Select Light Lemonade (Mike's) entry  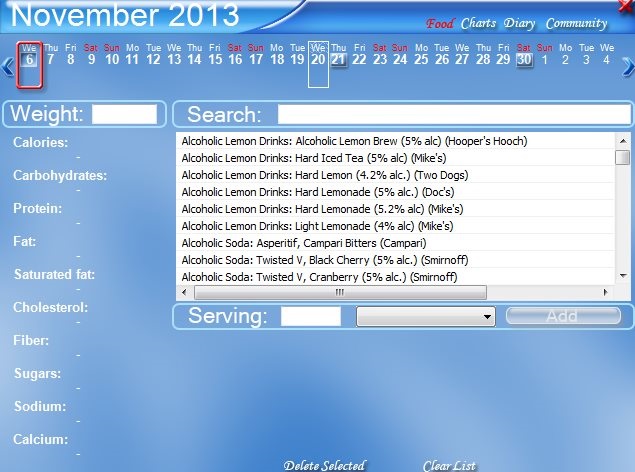[x=395, y=226]
